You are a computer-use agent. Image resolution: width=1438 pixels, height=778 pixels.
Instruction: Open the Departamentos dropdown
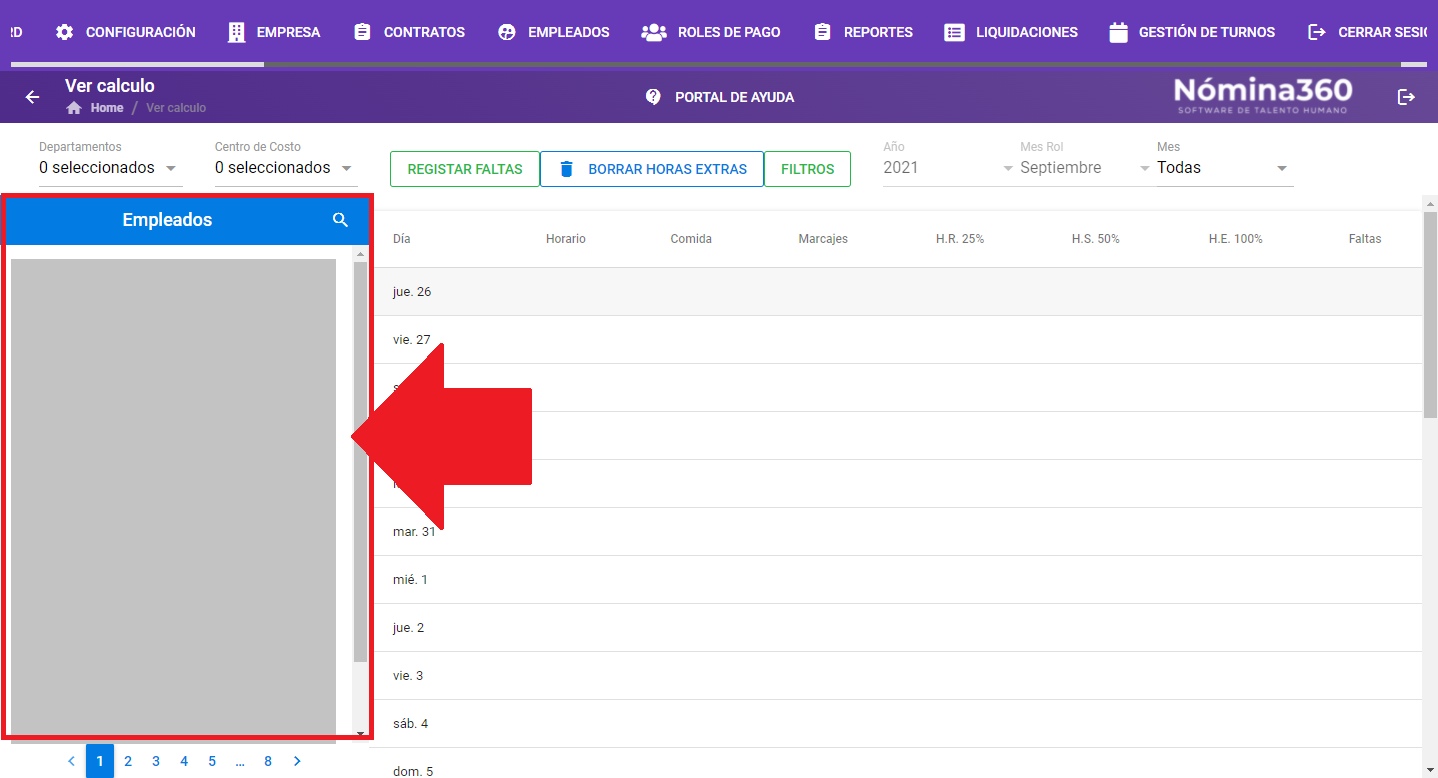[110, 167]
